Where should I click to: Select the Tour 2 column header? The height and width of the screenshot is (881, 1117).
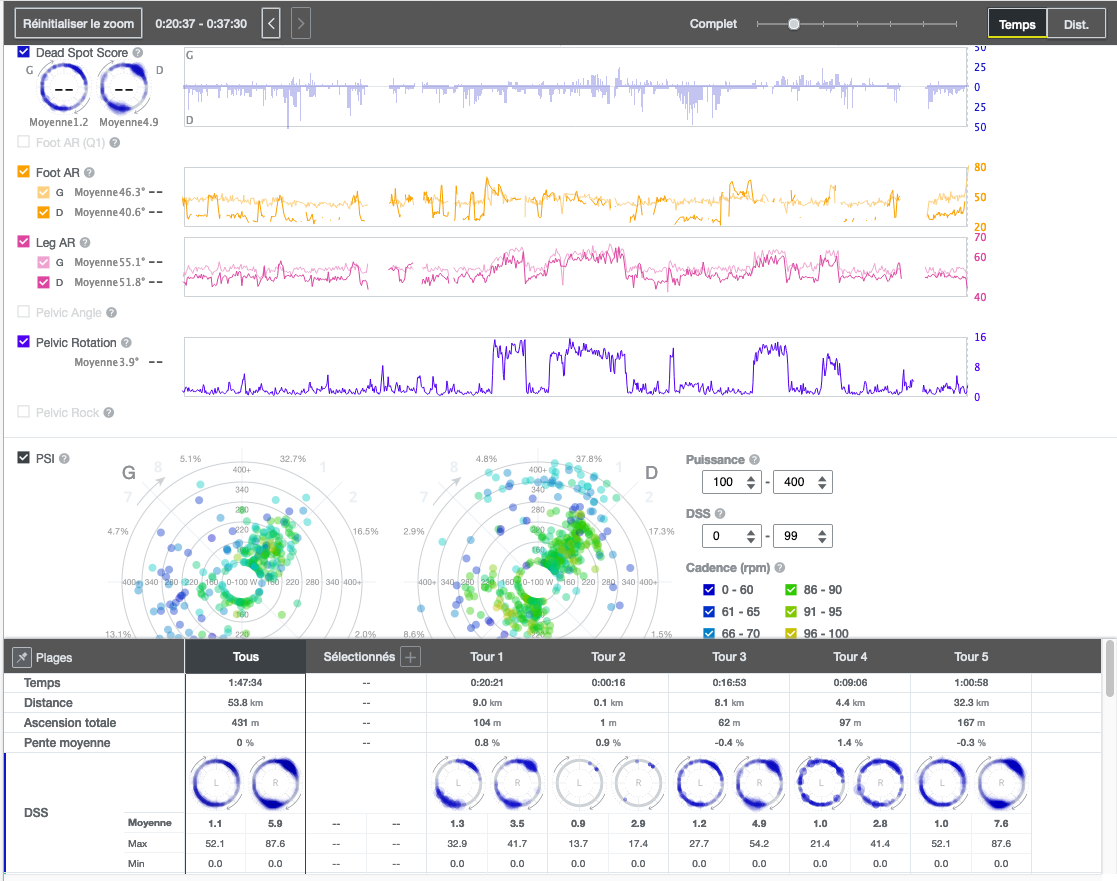608,657
